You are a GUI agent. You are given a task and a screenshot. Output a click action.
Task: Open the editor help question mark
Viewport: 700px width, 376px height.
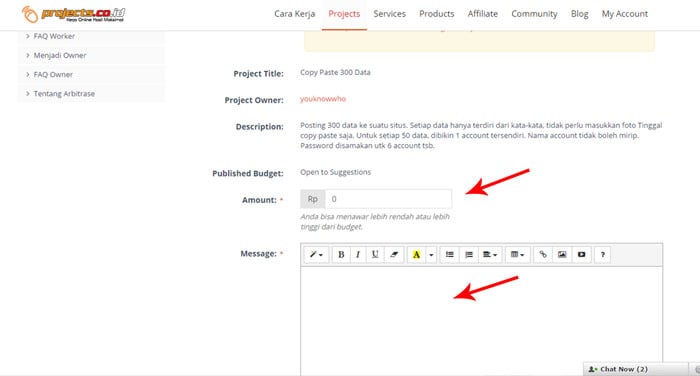coord(603,255)
